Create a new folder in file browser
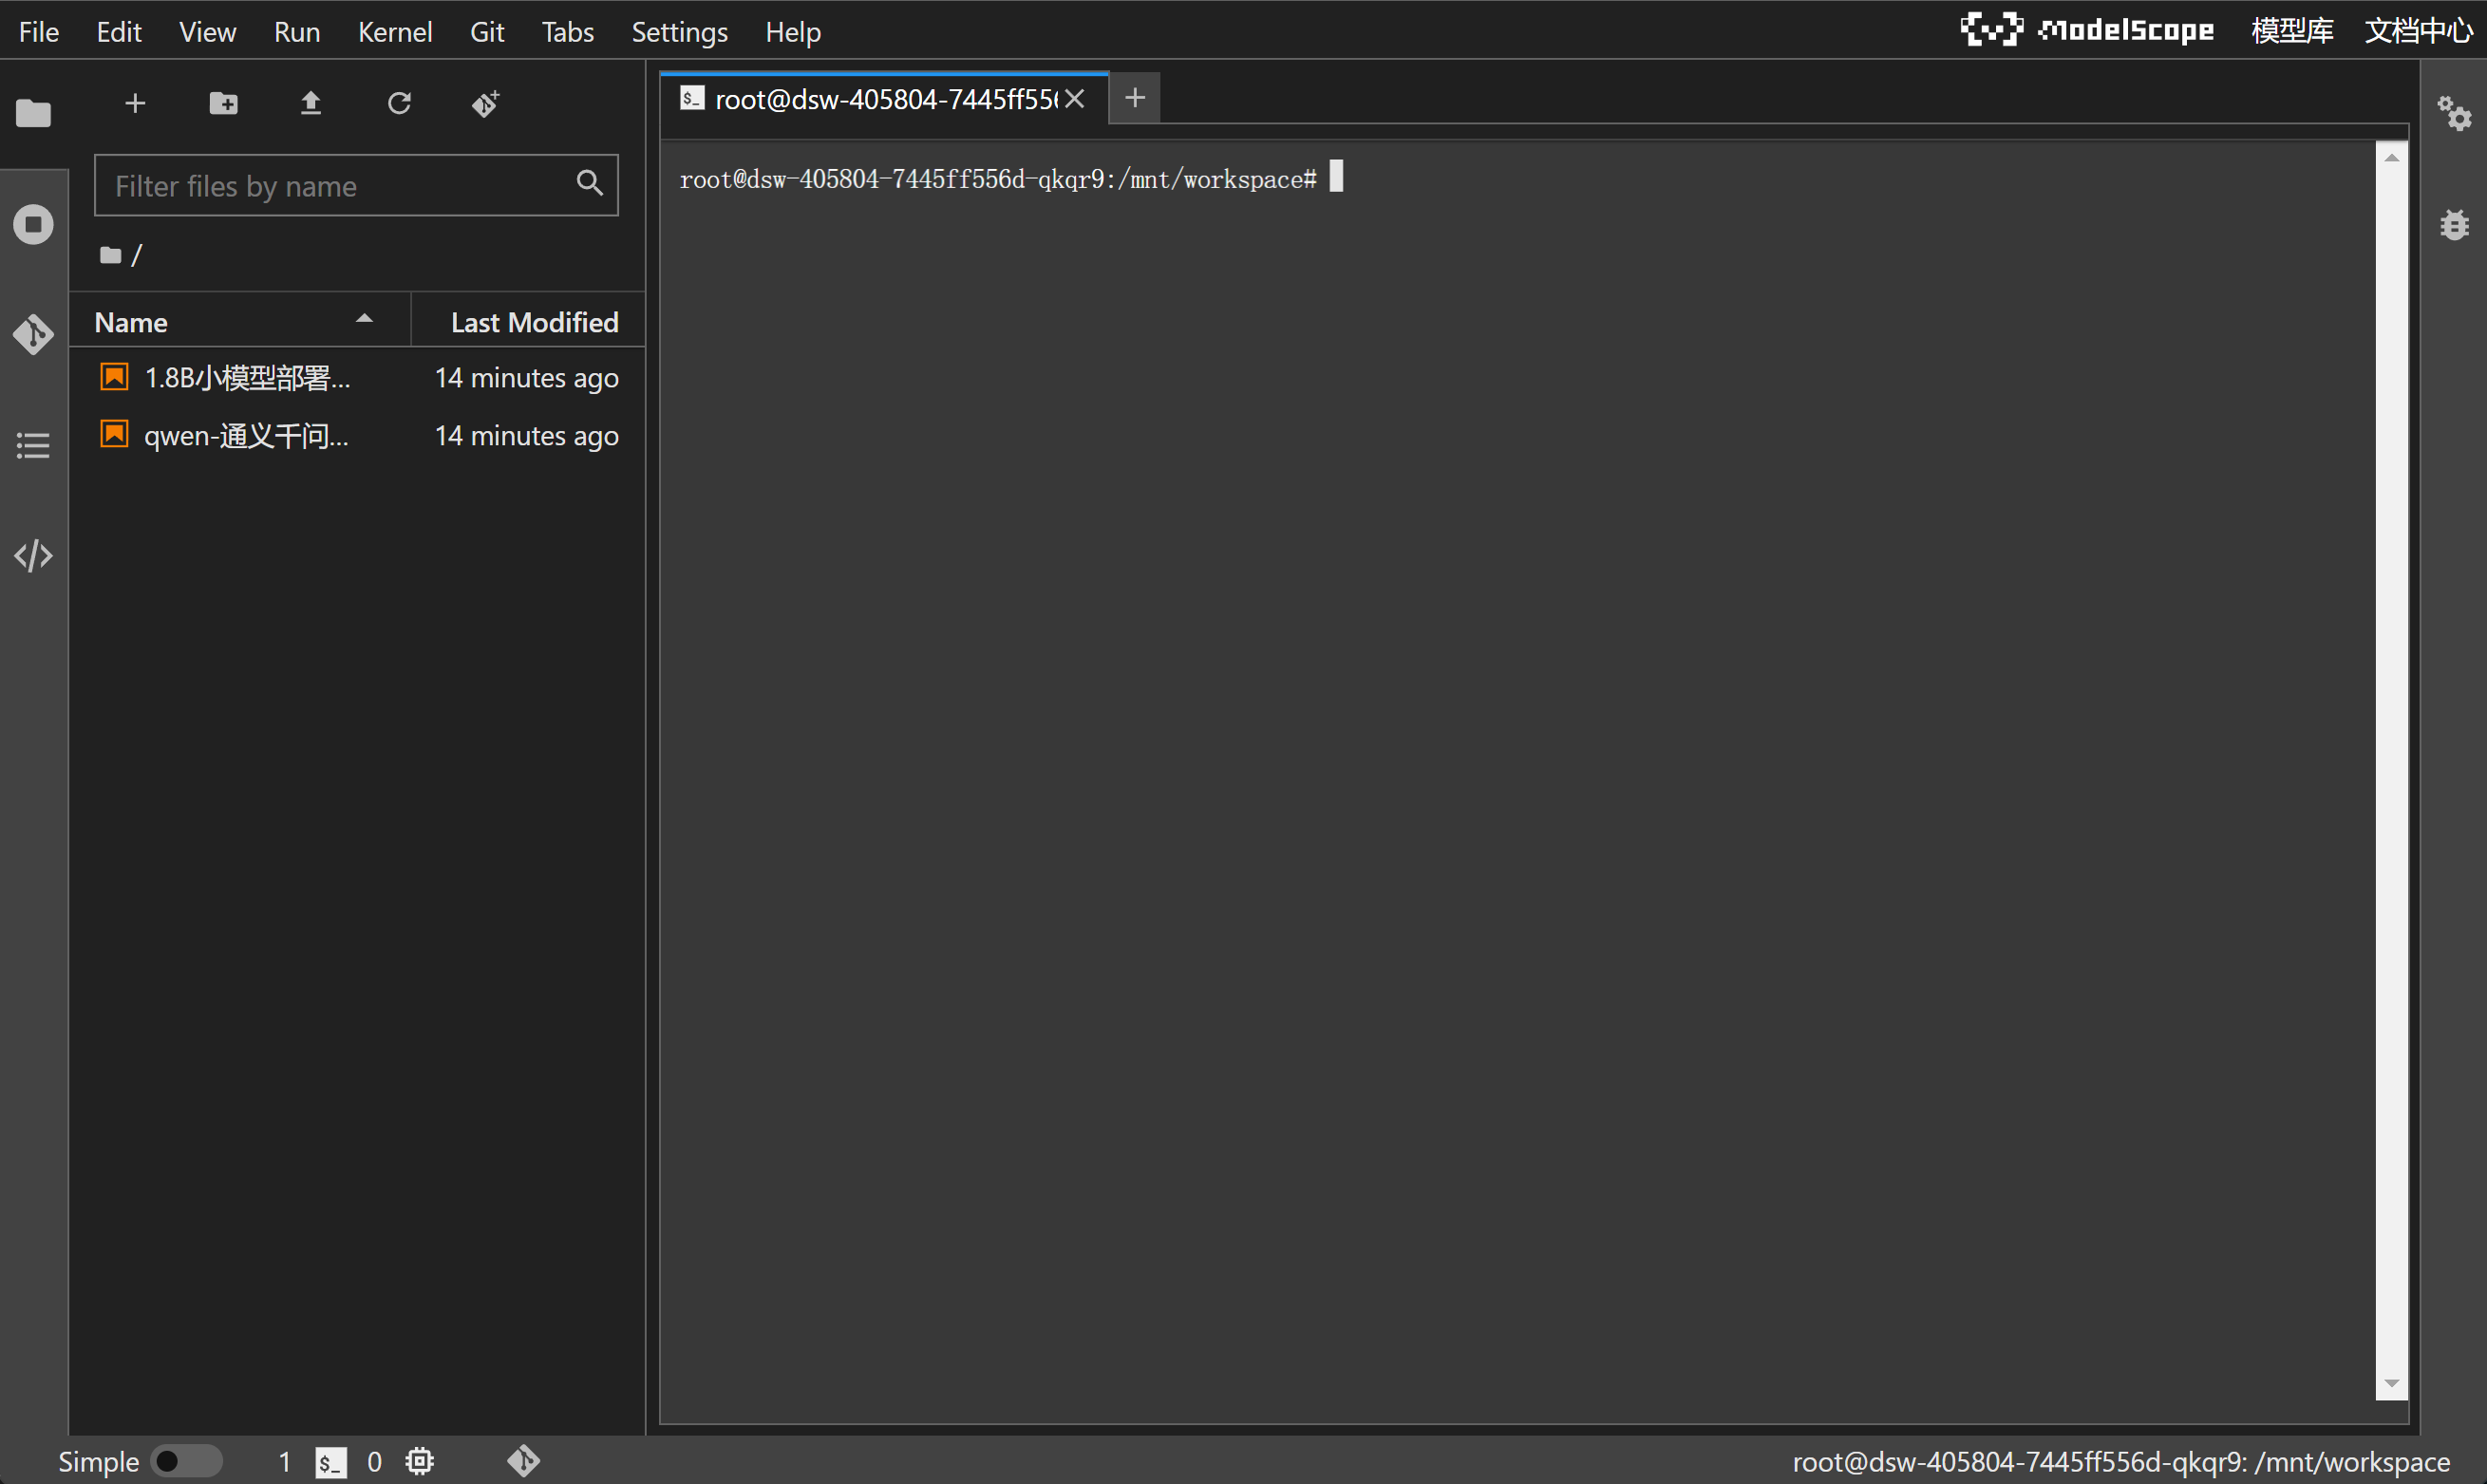 pyautogui.click(x=223, y=103)
